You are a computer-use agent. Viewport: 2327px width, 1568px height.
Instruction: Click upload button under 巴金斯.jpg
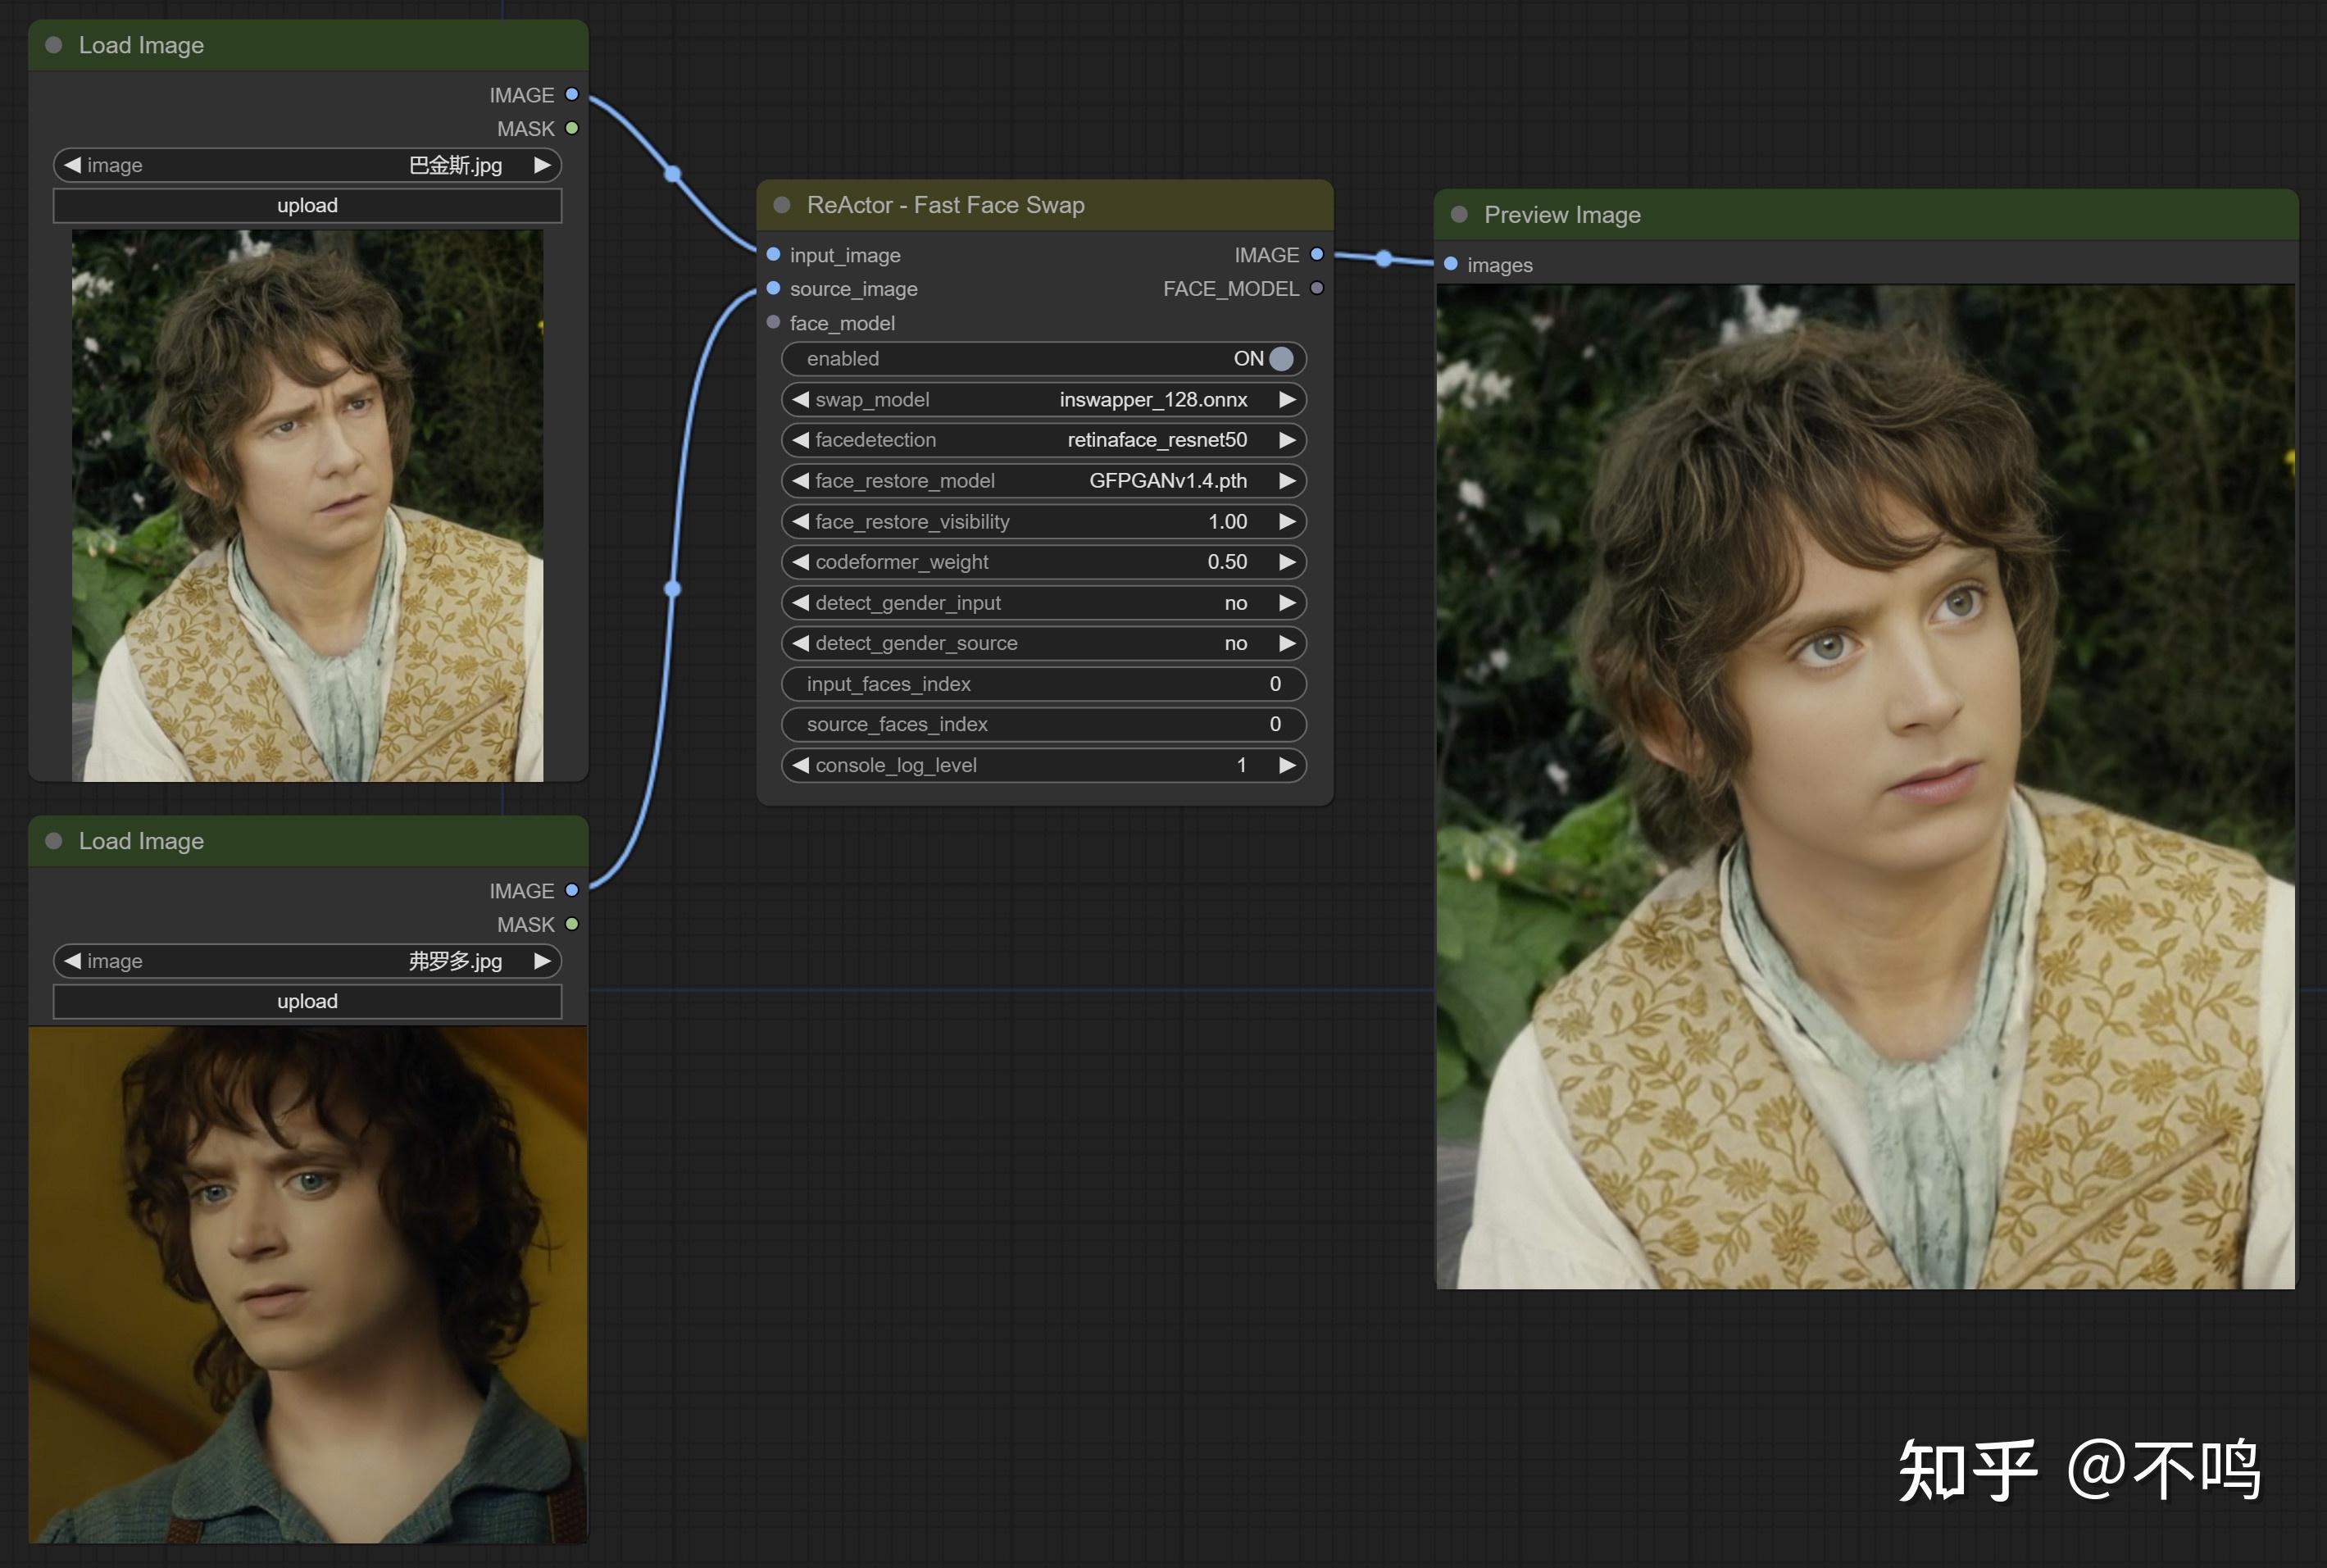tap(307, 206)
